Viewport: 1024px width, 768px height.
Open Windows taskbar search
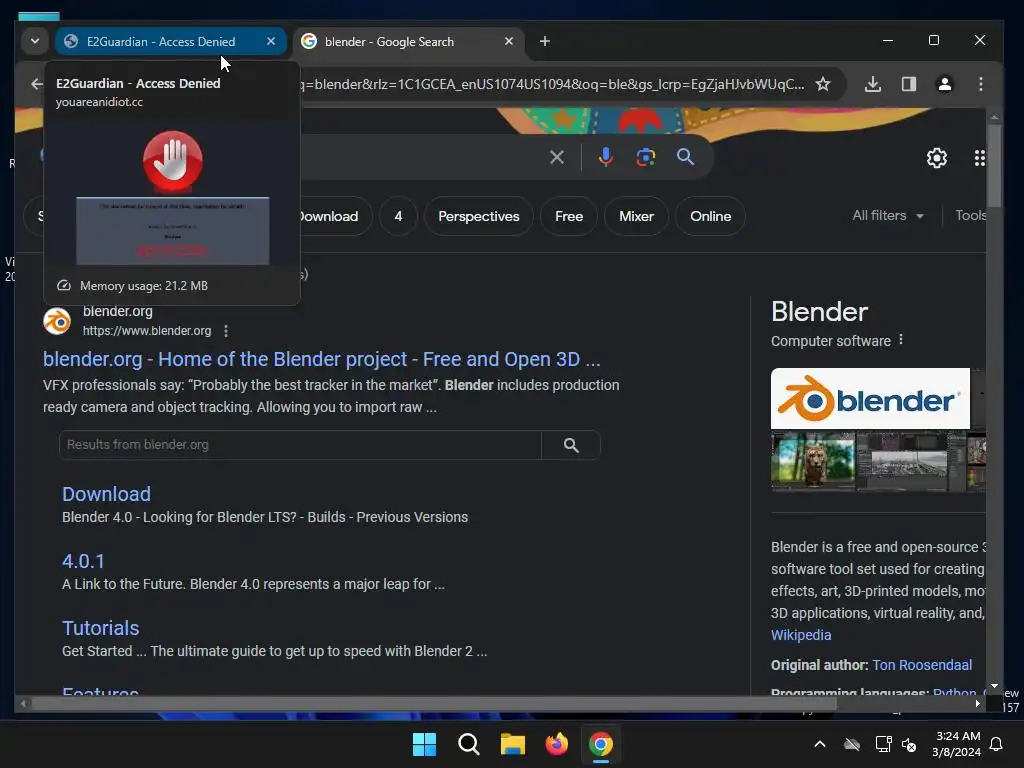click(468, 744)
